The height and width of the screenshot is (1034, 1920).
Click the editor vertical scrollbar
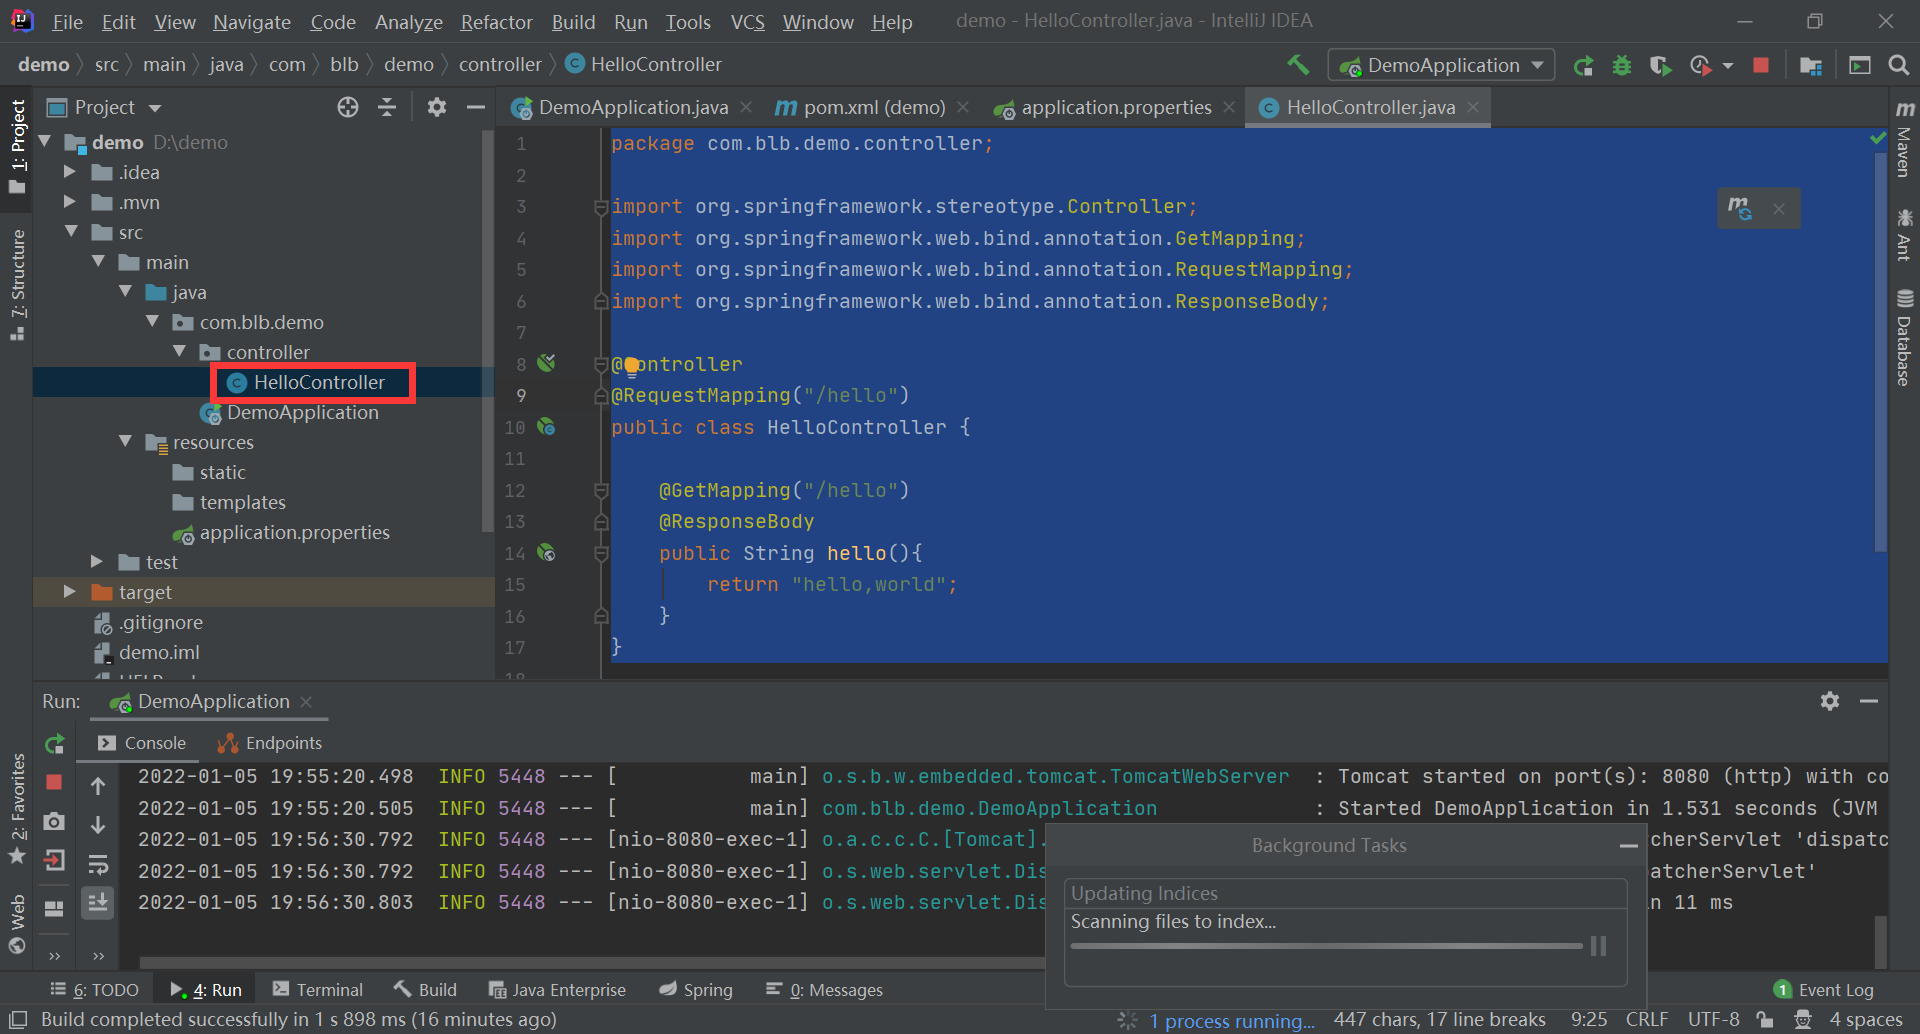coord(1880,350)
